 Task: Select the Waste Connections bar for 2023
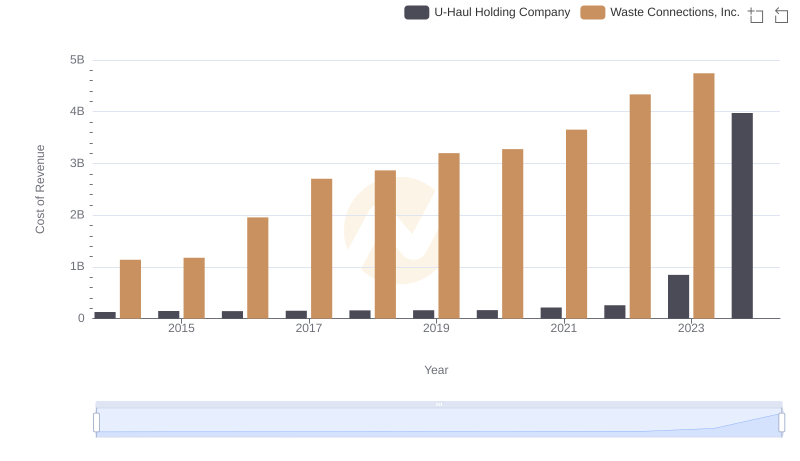coord(704,196)
